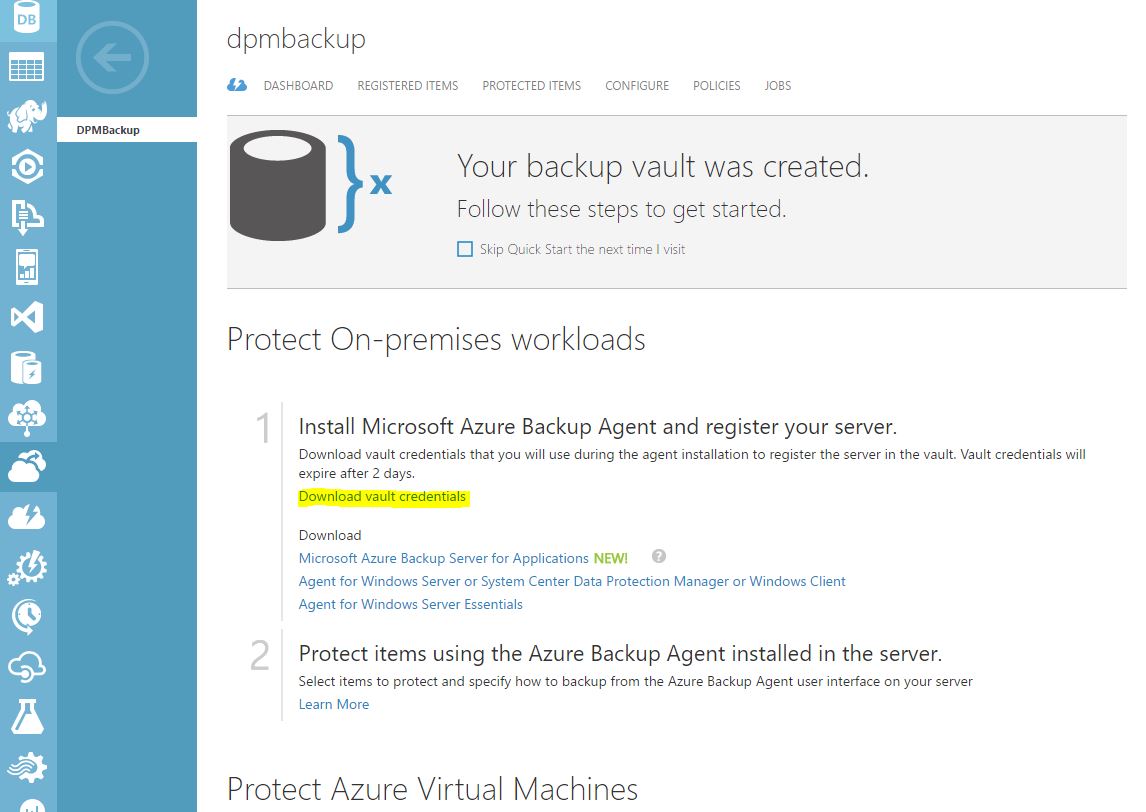Show help tooltip for Backup Server download

659,556
